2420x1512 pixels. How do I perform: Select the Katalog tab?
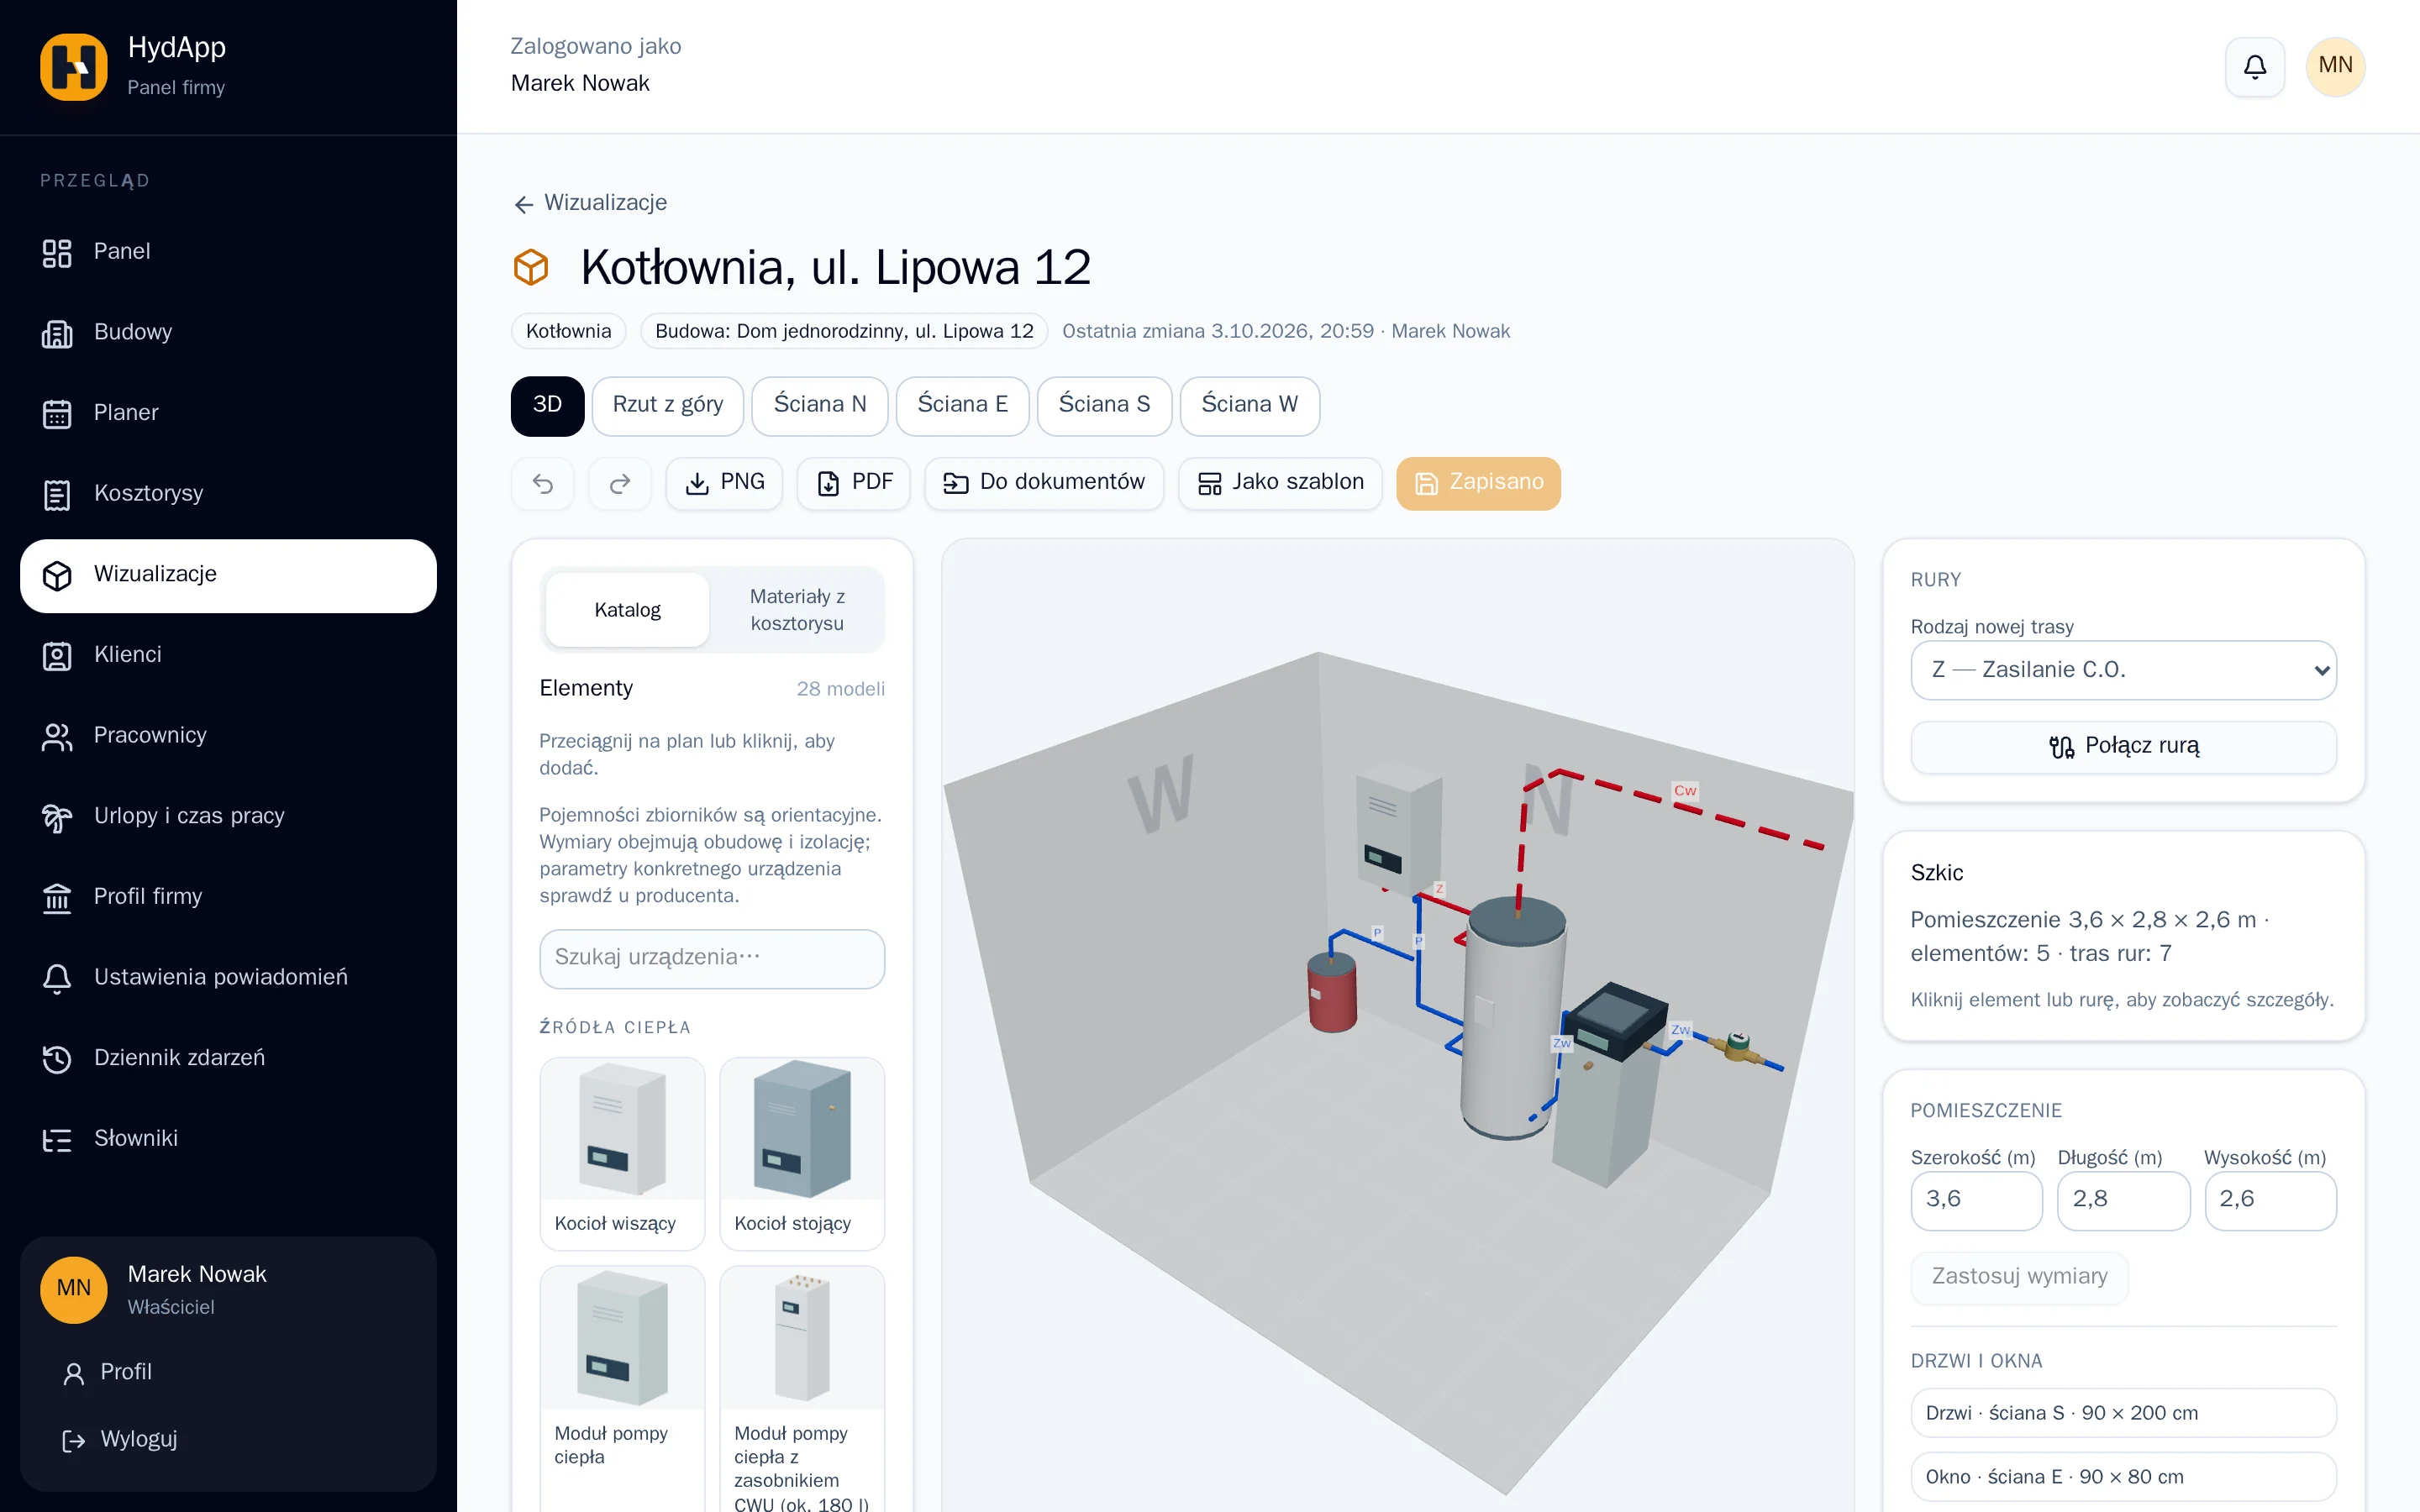(627, 610)
